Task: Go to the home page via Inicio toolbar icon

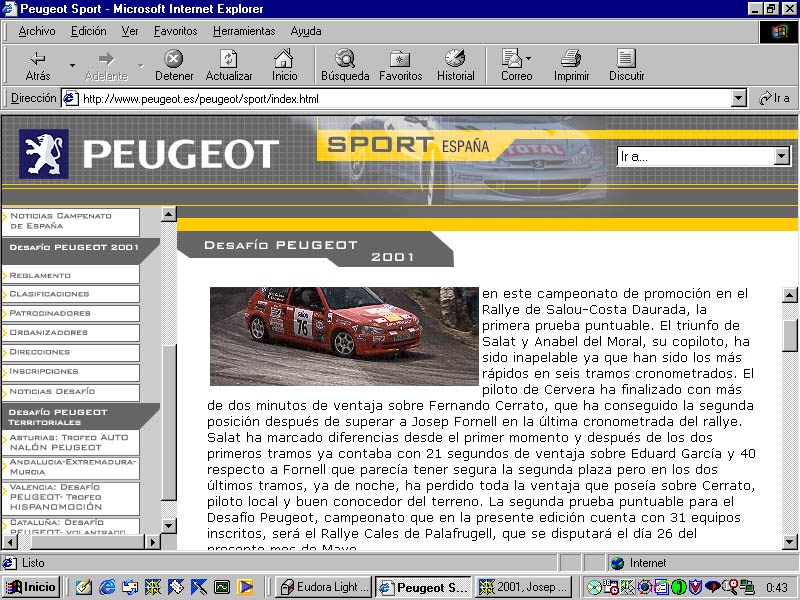Action: [284, 65]
